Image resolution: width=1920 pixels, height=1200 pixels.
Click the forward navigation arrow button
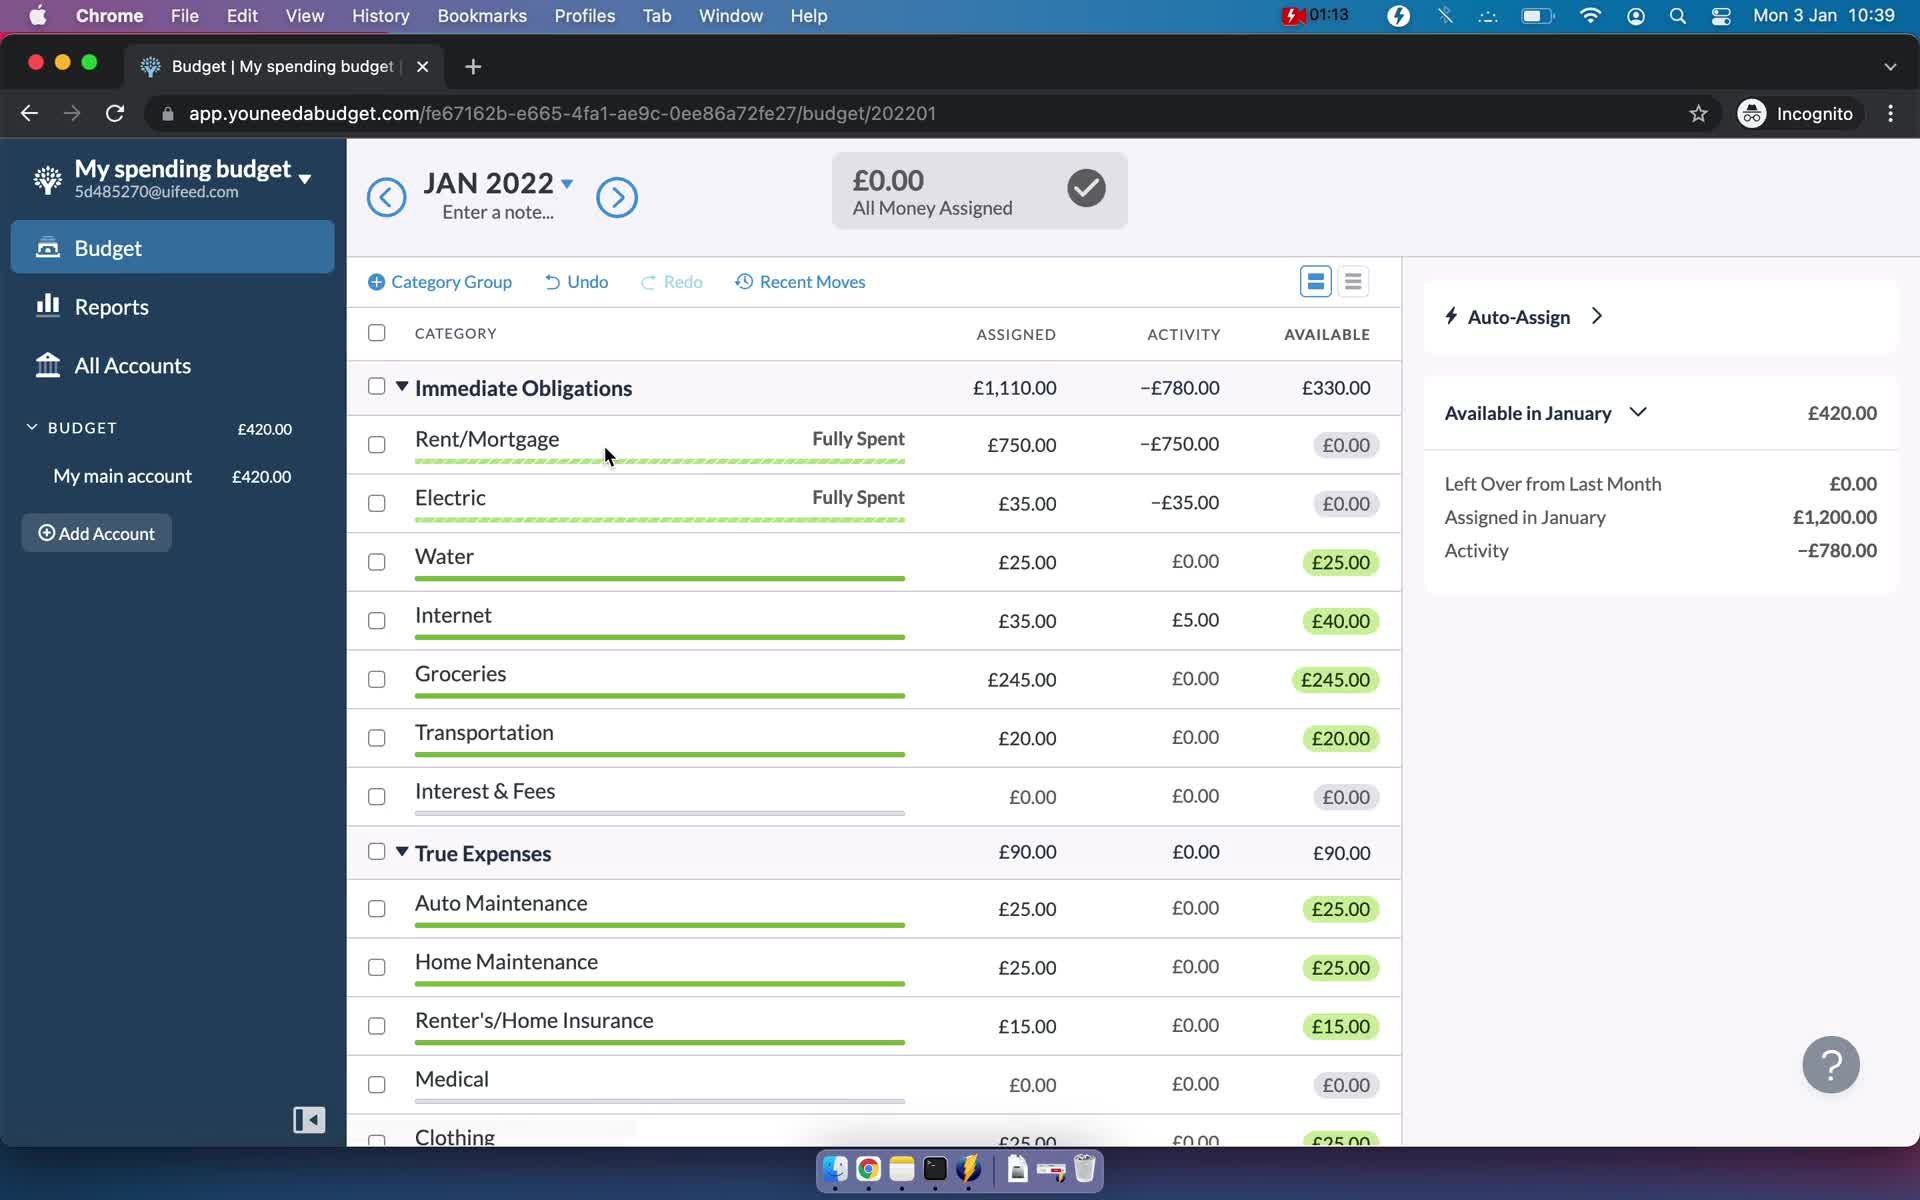(618, 195)
